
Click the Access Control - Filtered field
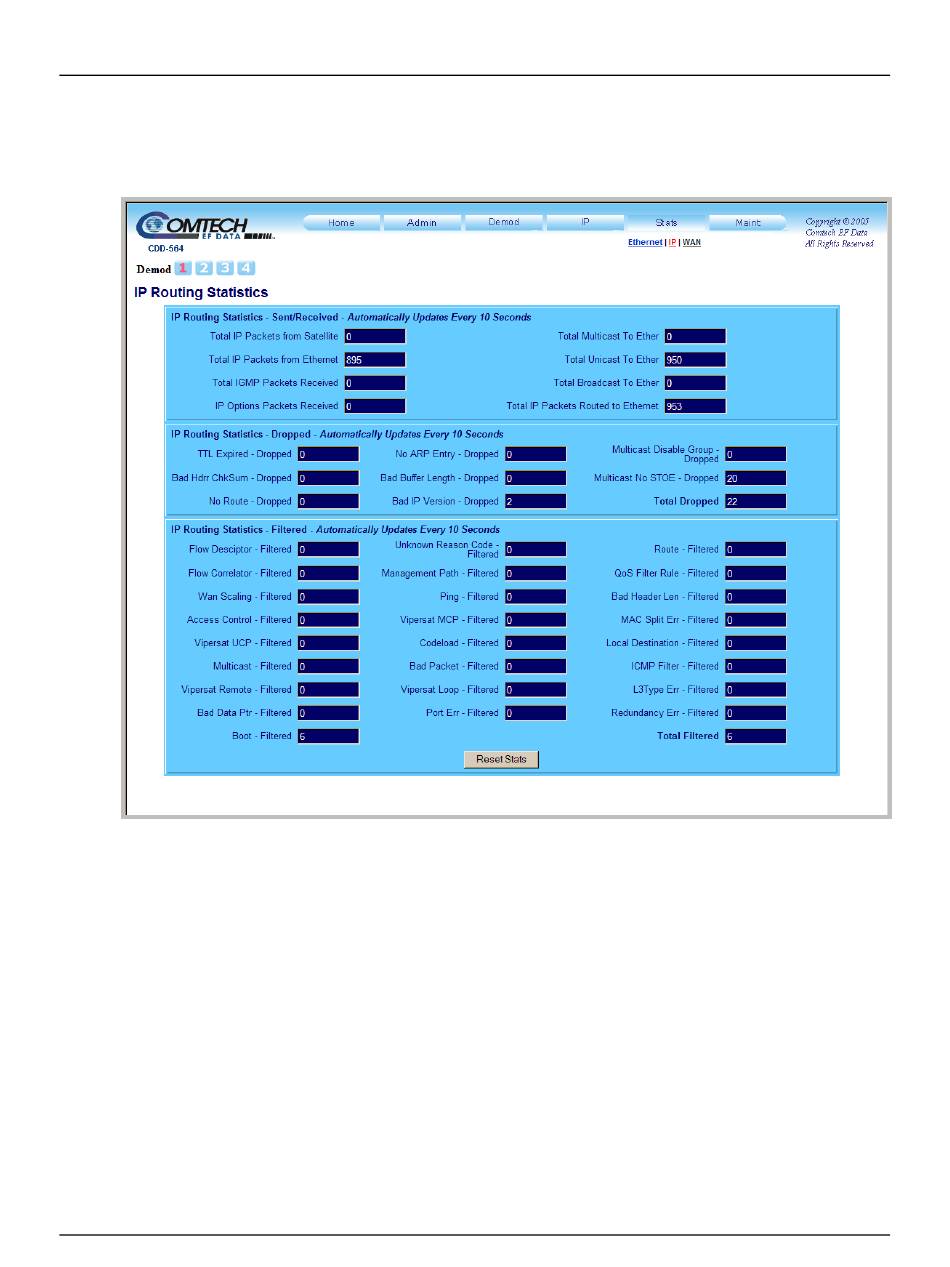tap(328, 620)
